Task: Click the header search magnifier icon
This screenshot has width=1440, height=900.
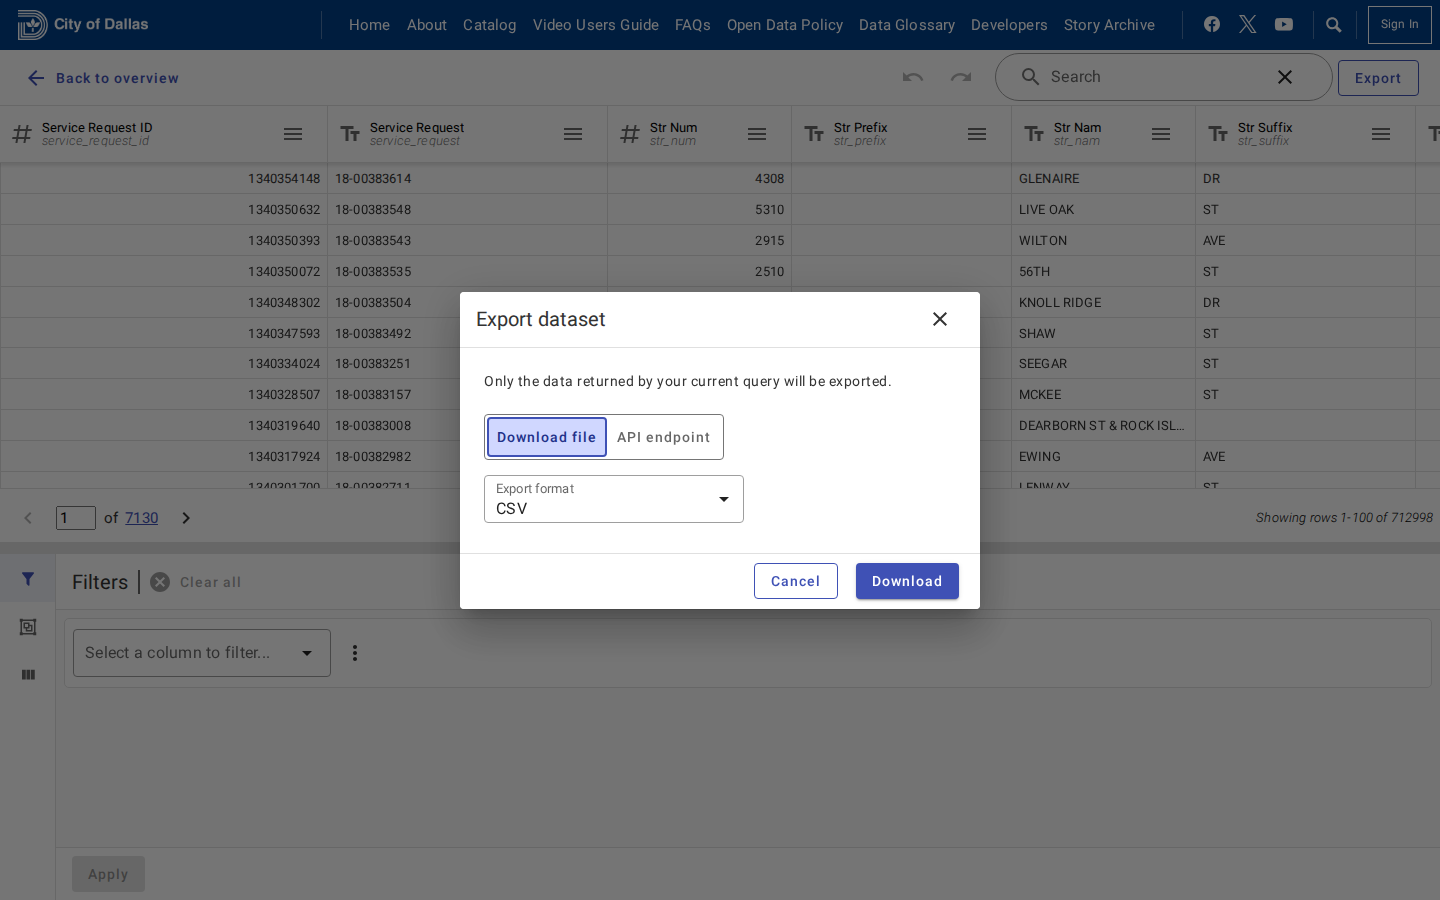Action: [x=1334, y=25]
